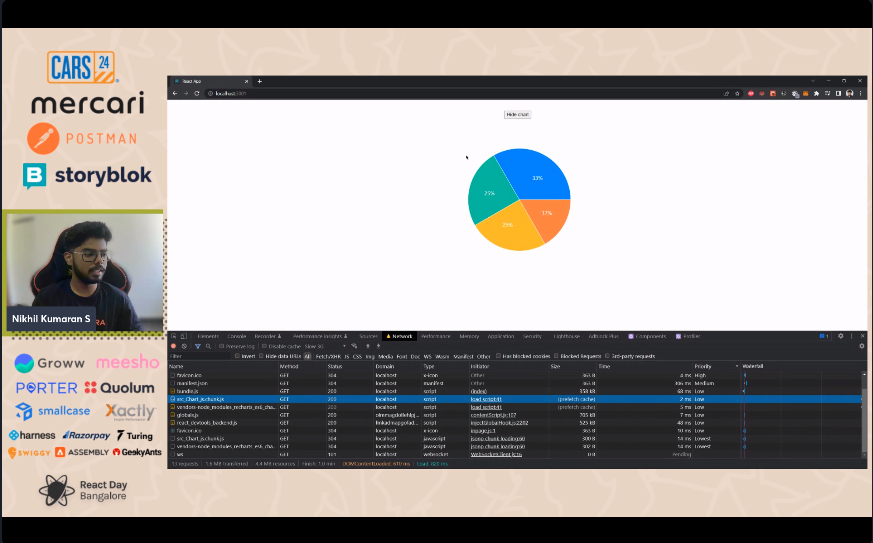Open the tab search chevron in title bar
The width and height of the screenshot is (873, 543).
coord(813,81)
